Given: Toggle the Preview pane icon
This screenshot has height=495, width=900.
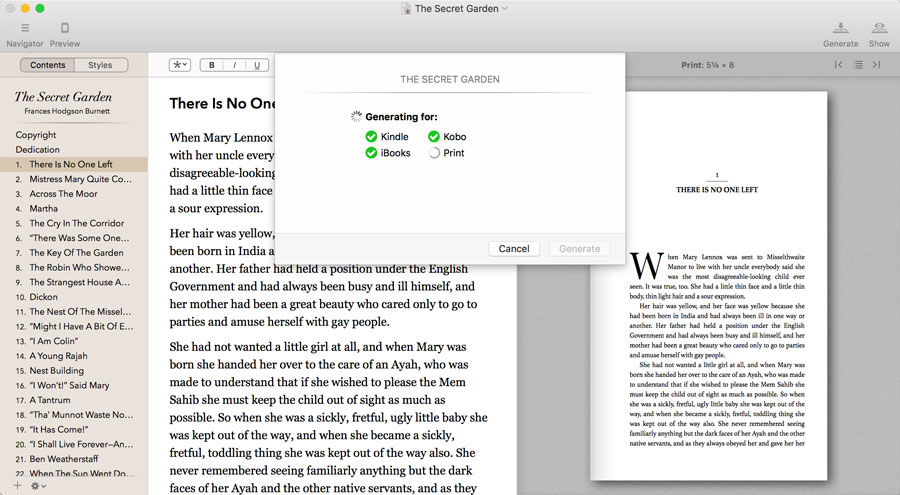Looking at the screenshot, I should [65, 28].
